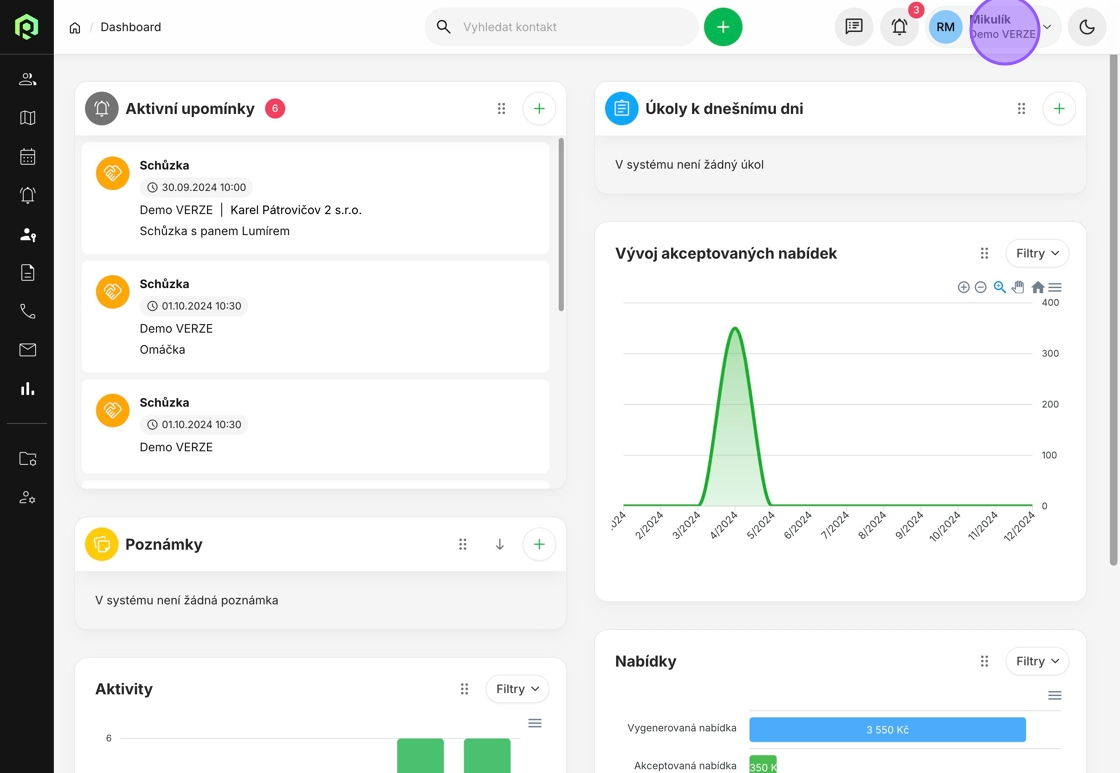Open the phone calls icon in the sidebar
This screenshot has height=773, width=1120.
coord(27,311)
